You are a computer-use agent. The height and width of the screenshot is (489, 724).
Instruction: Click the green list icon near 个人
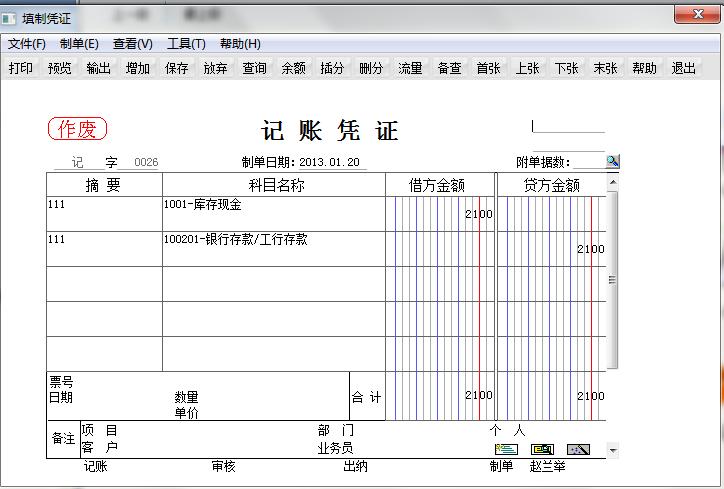coord(507,449)
